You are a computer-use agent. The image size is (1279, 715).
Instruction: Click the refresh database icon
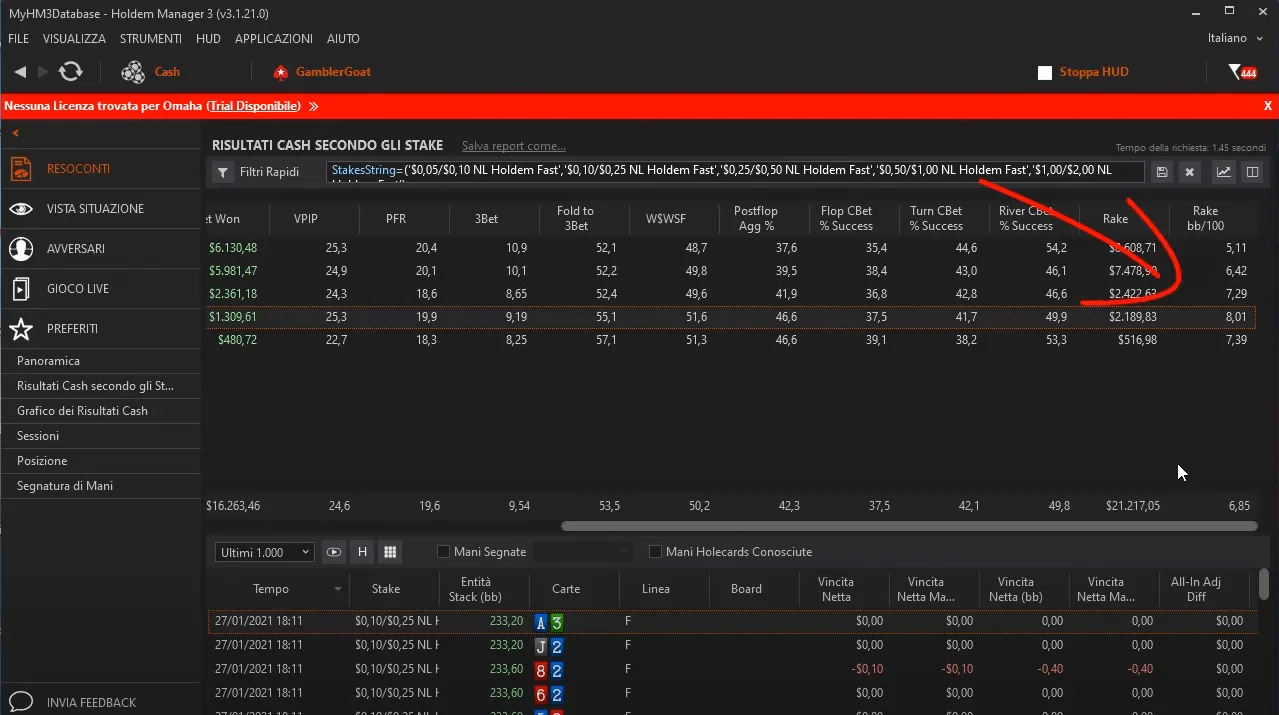[70, 72]
